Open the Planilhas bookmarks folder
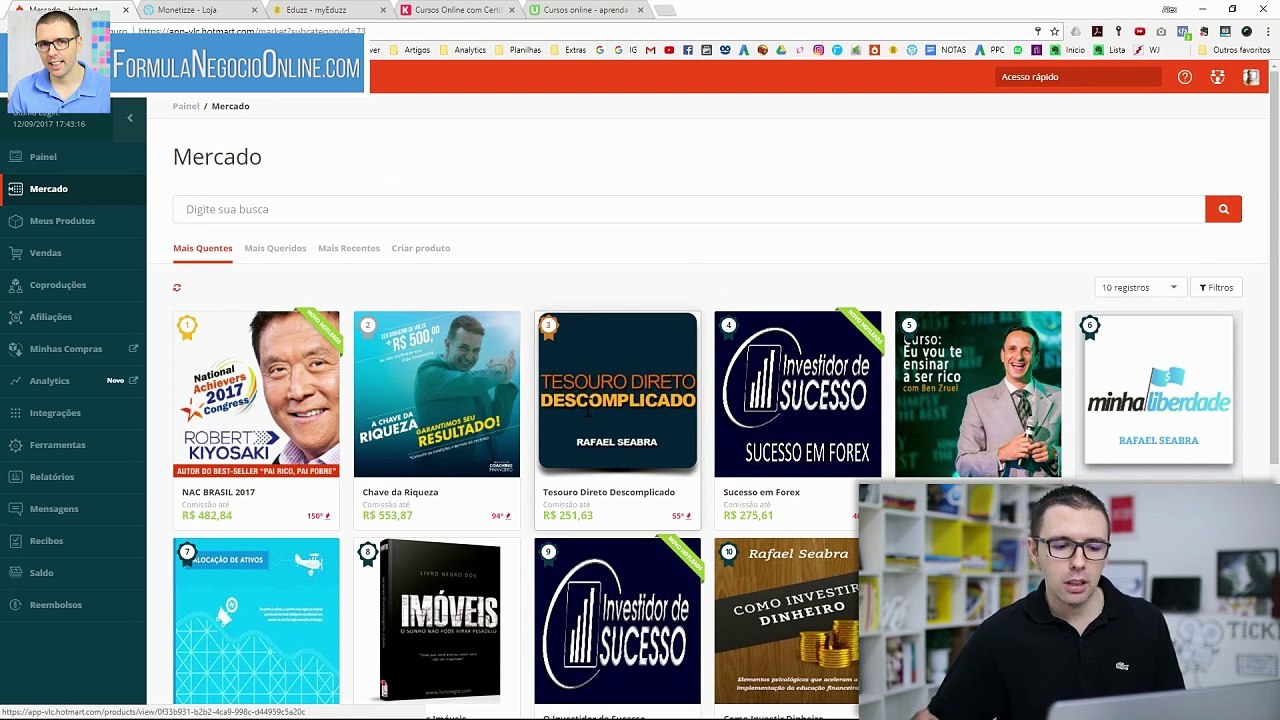This screenshot has width=1280, height=720. [x=518, y=50]
